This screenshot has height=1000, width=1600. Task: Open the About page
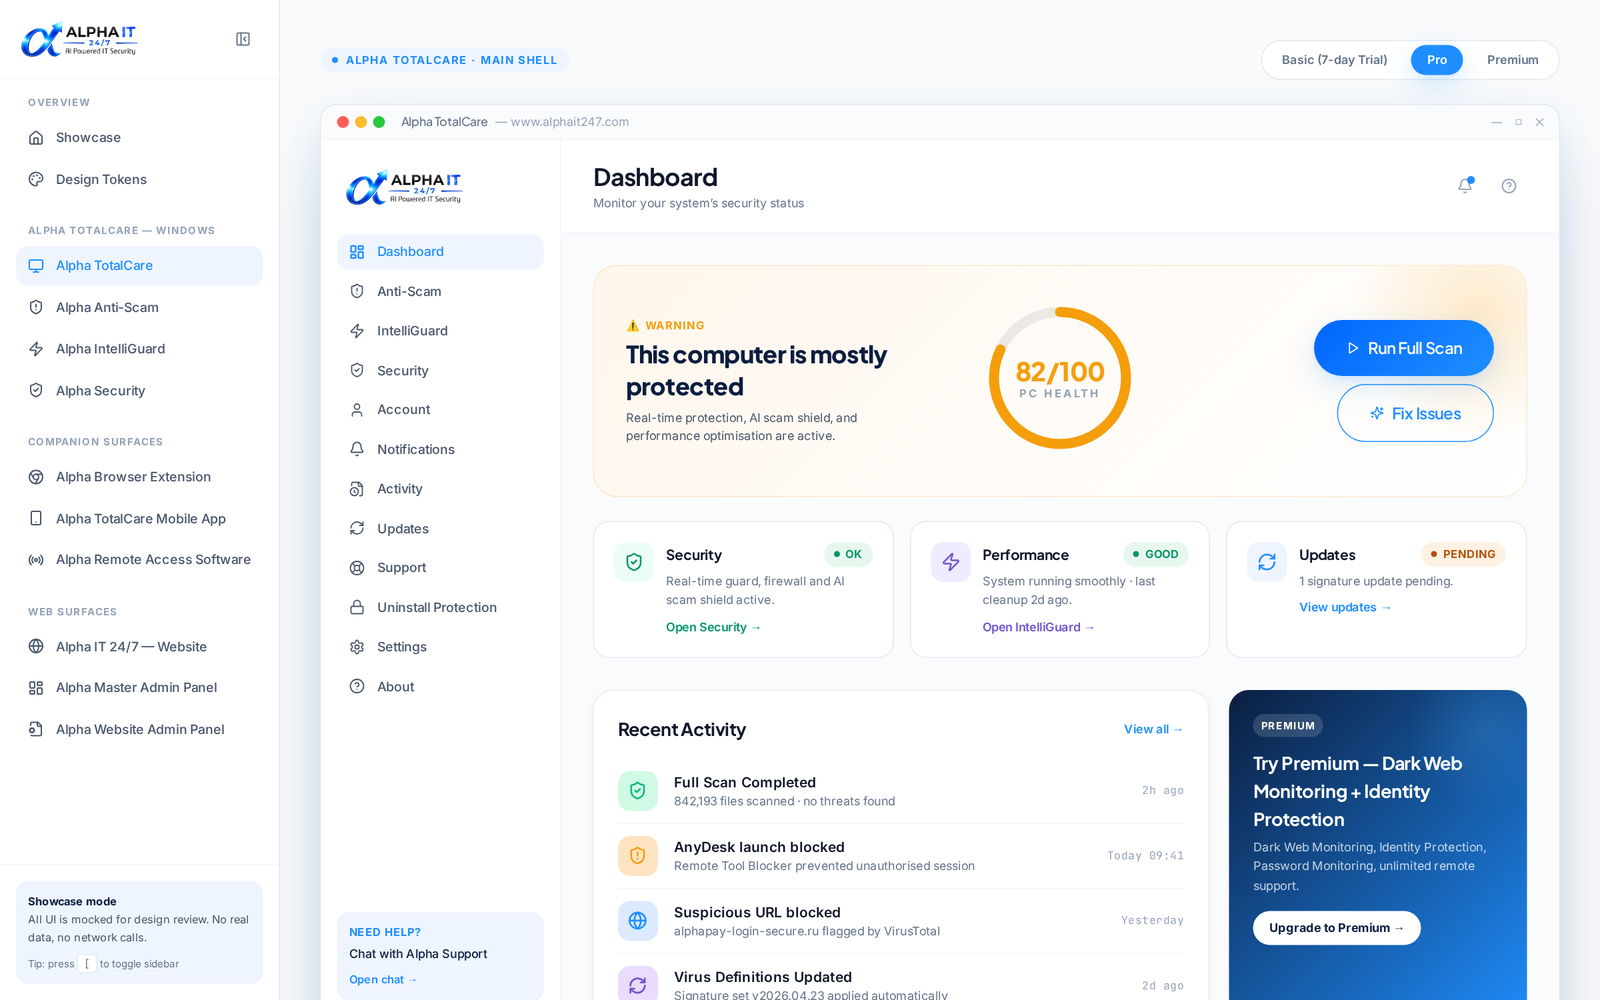[x=440, y=686]
